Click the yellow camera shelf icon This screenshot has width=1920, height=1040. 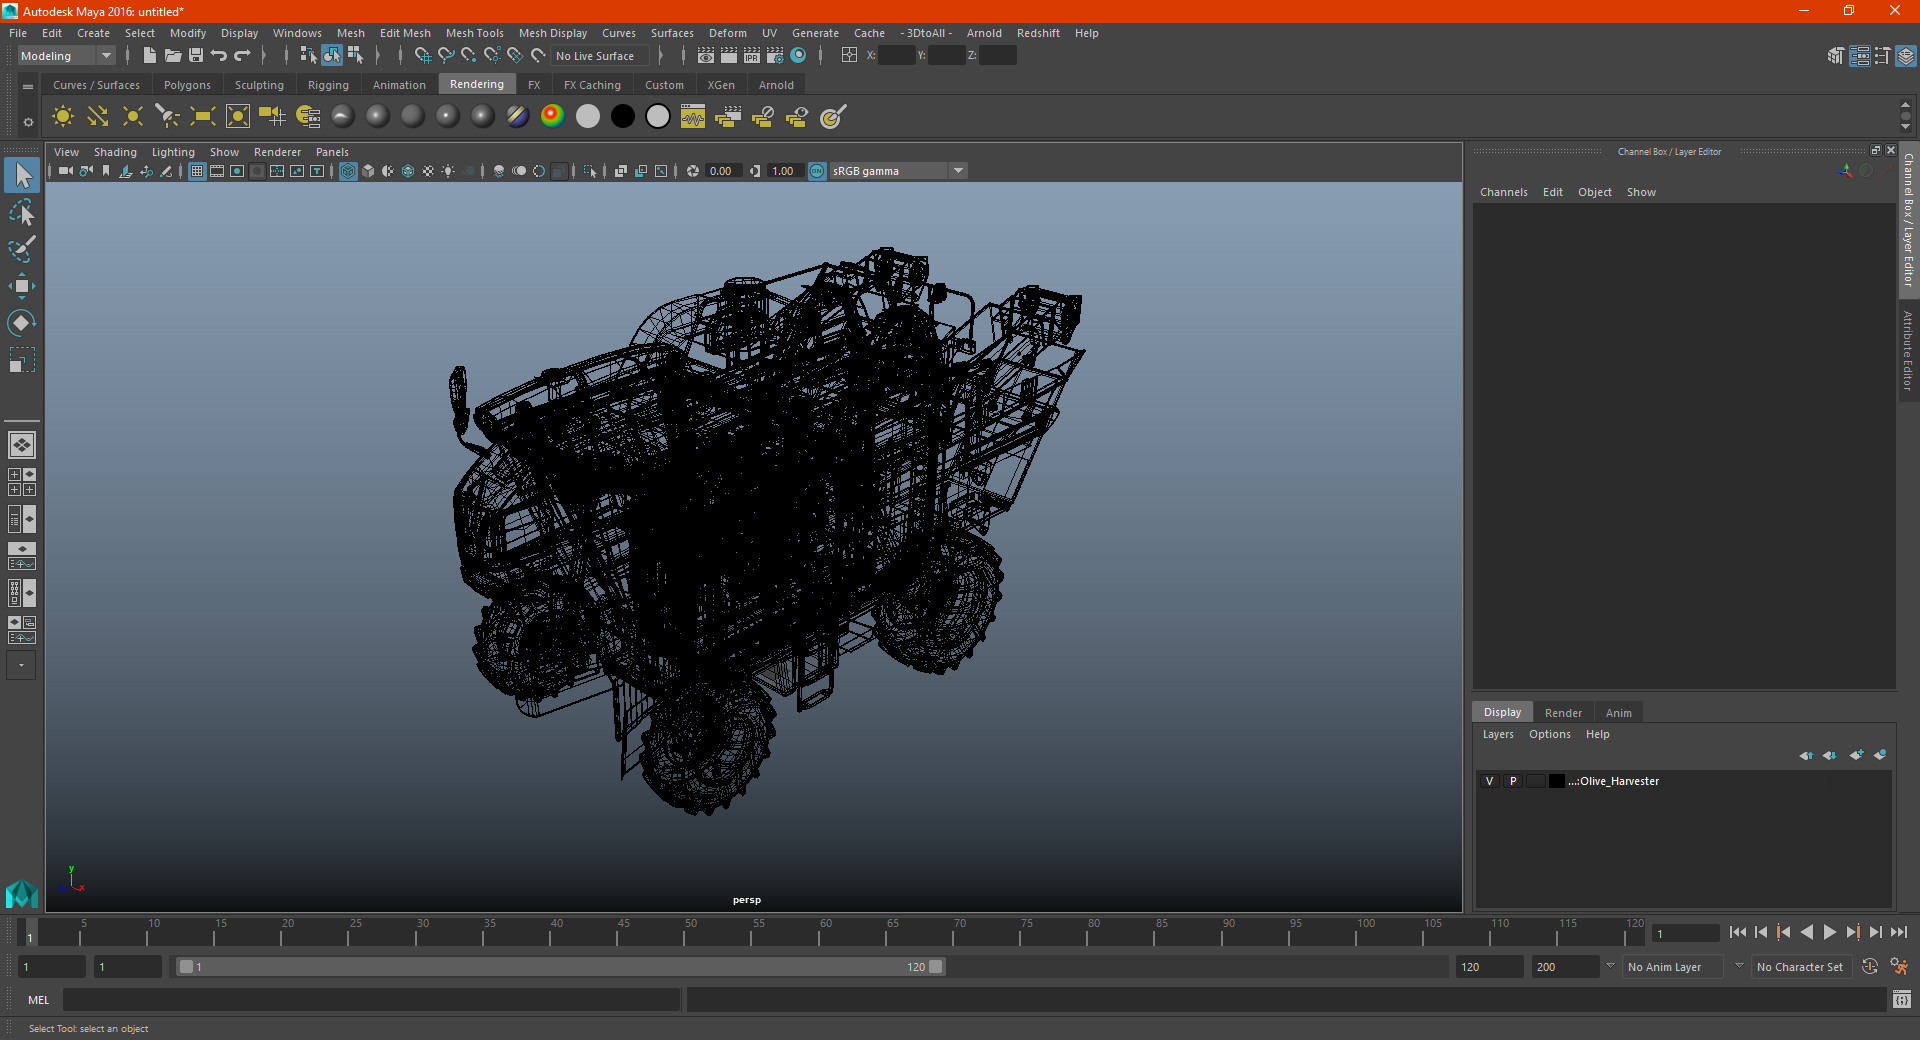[x=272, y=116]
